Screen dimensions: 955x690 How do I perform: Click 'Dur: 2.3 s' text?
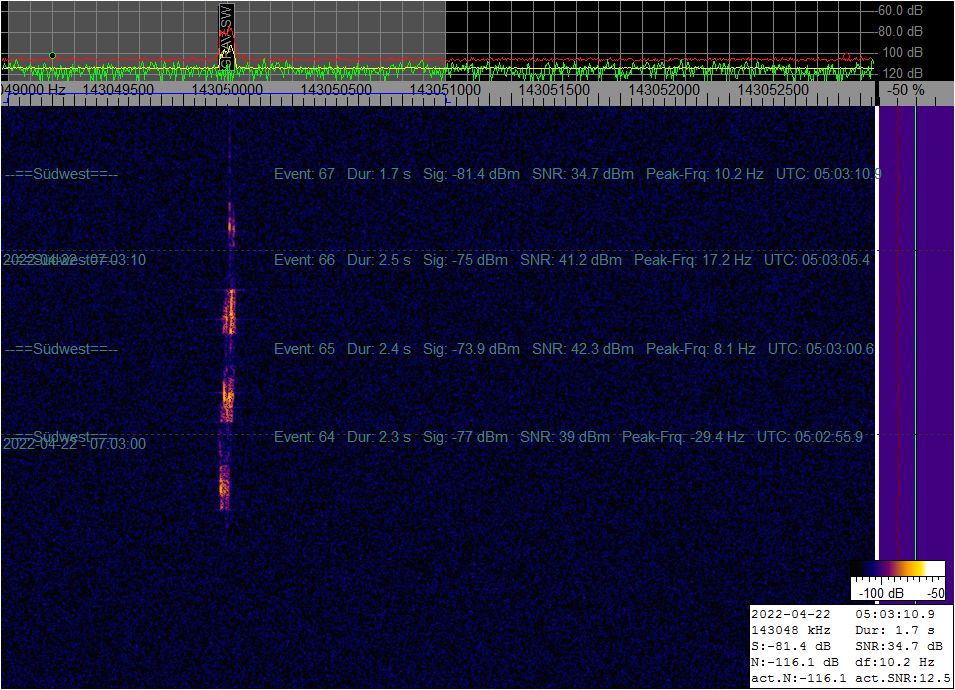click(x=379, y=437)
